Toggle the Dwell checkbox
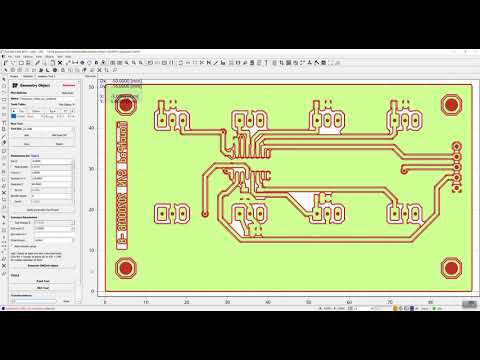 pyautogui.click(x=13, y=202)
